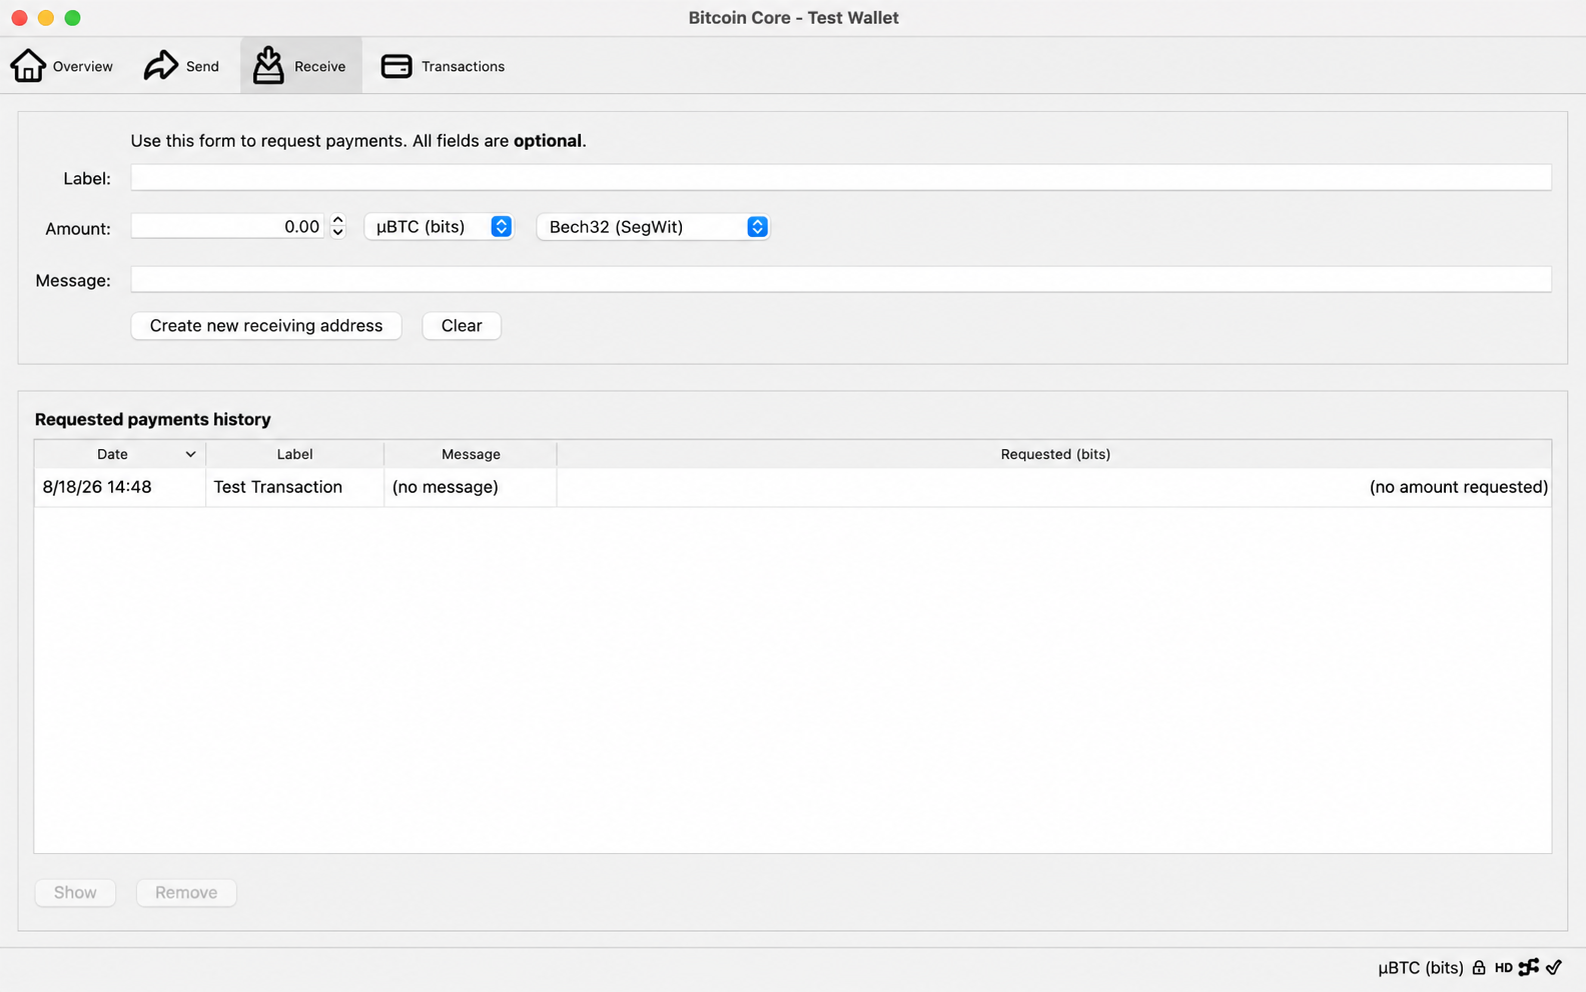Select the 8/18/26 14:48 date cell
1586x992 pixels.
[x=120, y=487]
